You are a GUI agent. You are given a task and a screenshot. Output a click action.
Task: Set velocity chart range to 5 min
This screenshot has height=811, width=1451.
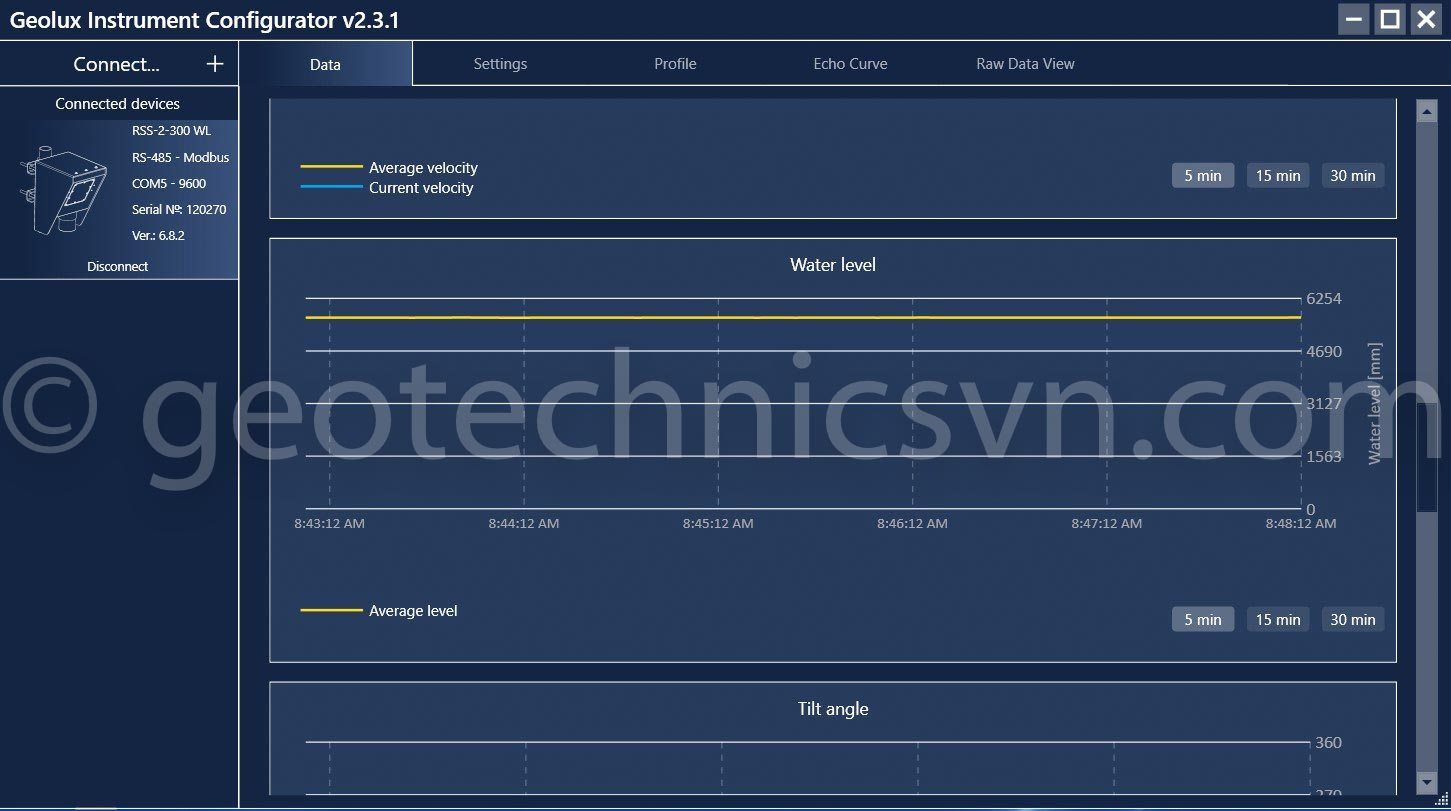(1203, 176)
